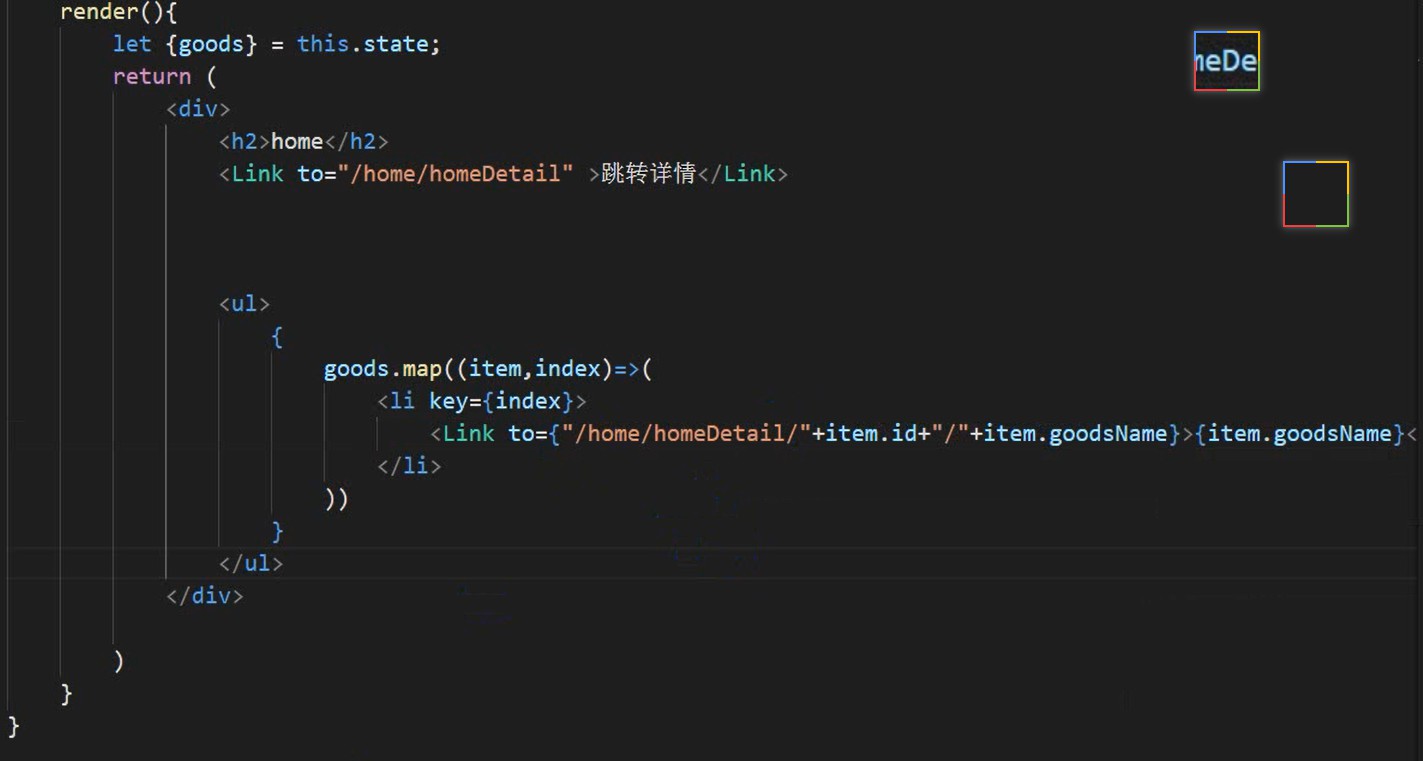Click the '))' closing the map call
The image size is (1423, 761).
point(337,498)
